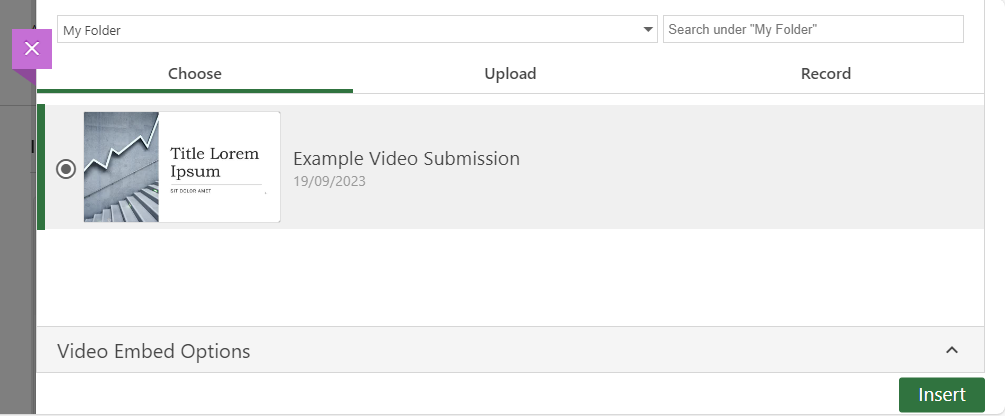This screenshot has height=416, width=1005.
Task: Open the My Folder dropdown
Action: 357,29
